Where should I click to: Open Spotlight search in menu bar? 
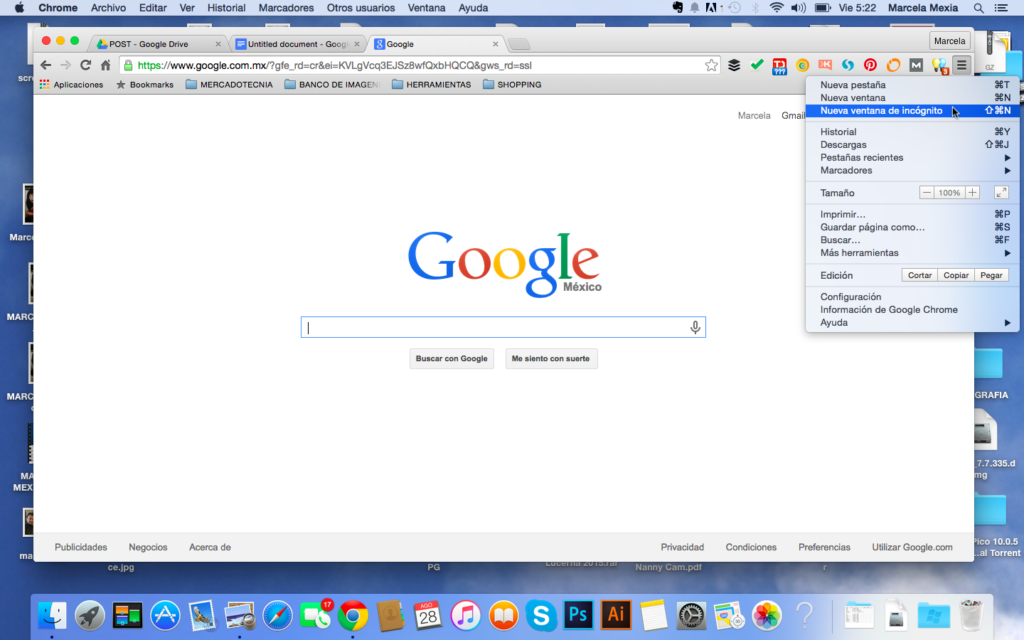tap(978, 8)
